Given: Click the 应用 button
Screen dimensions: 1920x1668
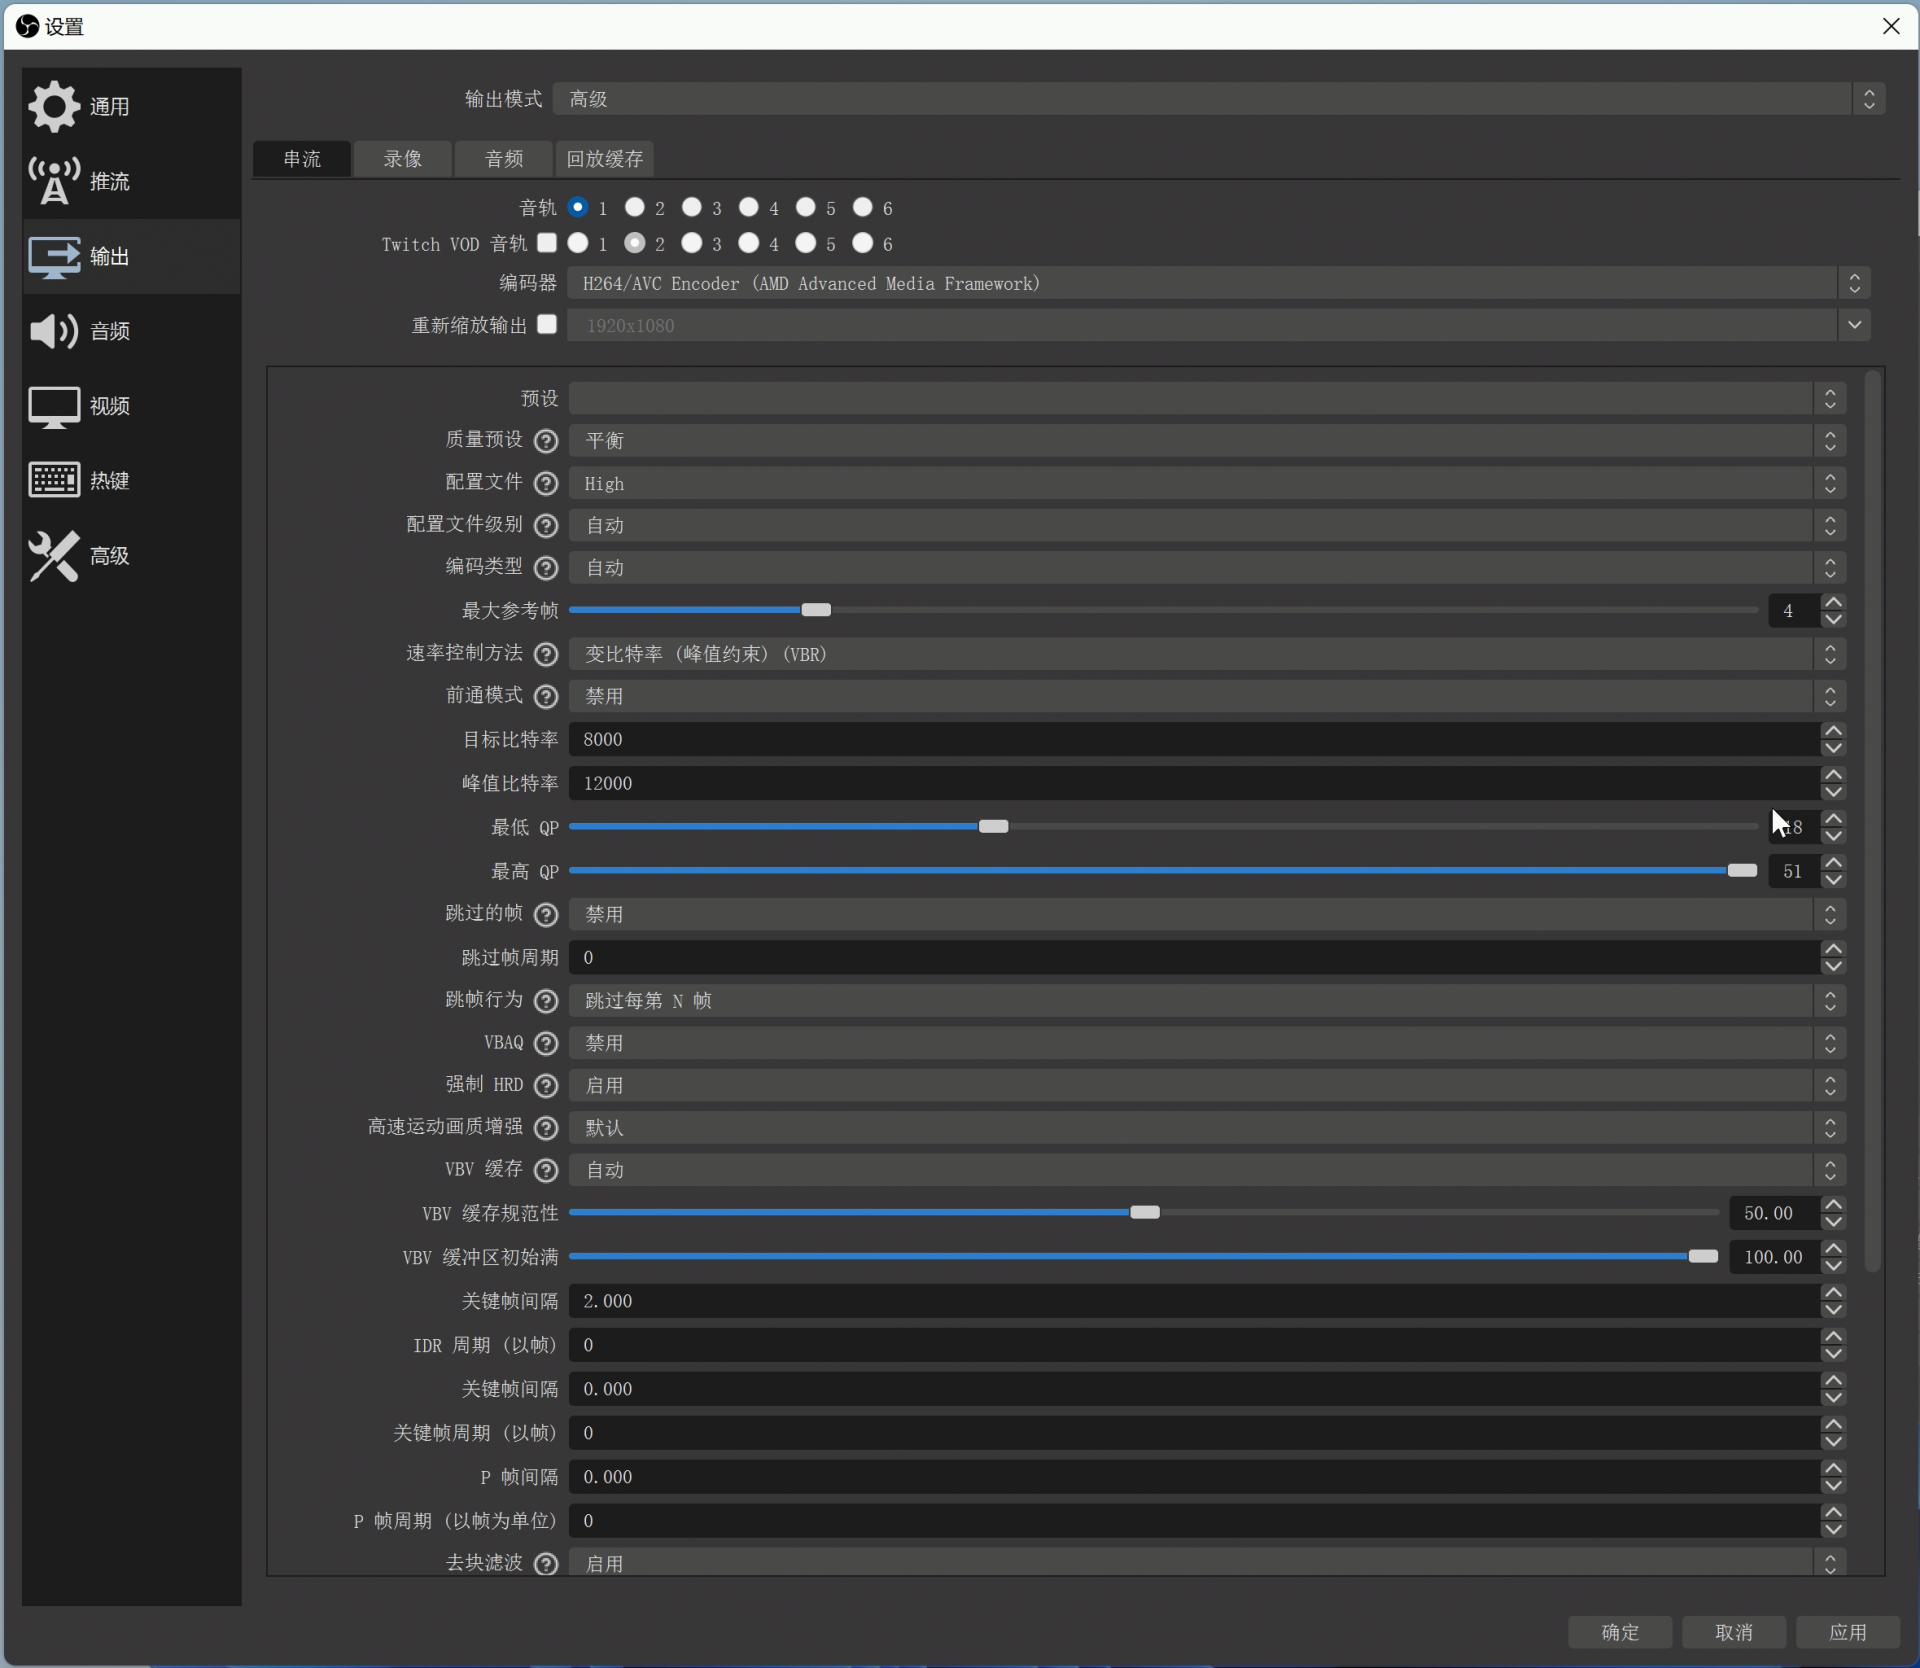Looking at the screenshot, I should click(1847, 1632).
